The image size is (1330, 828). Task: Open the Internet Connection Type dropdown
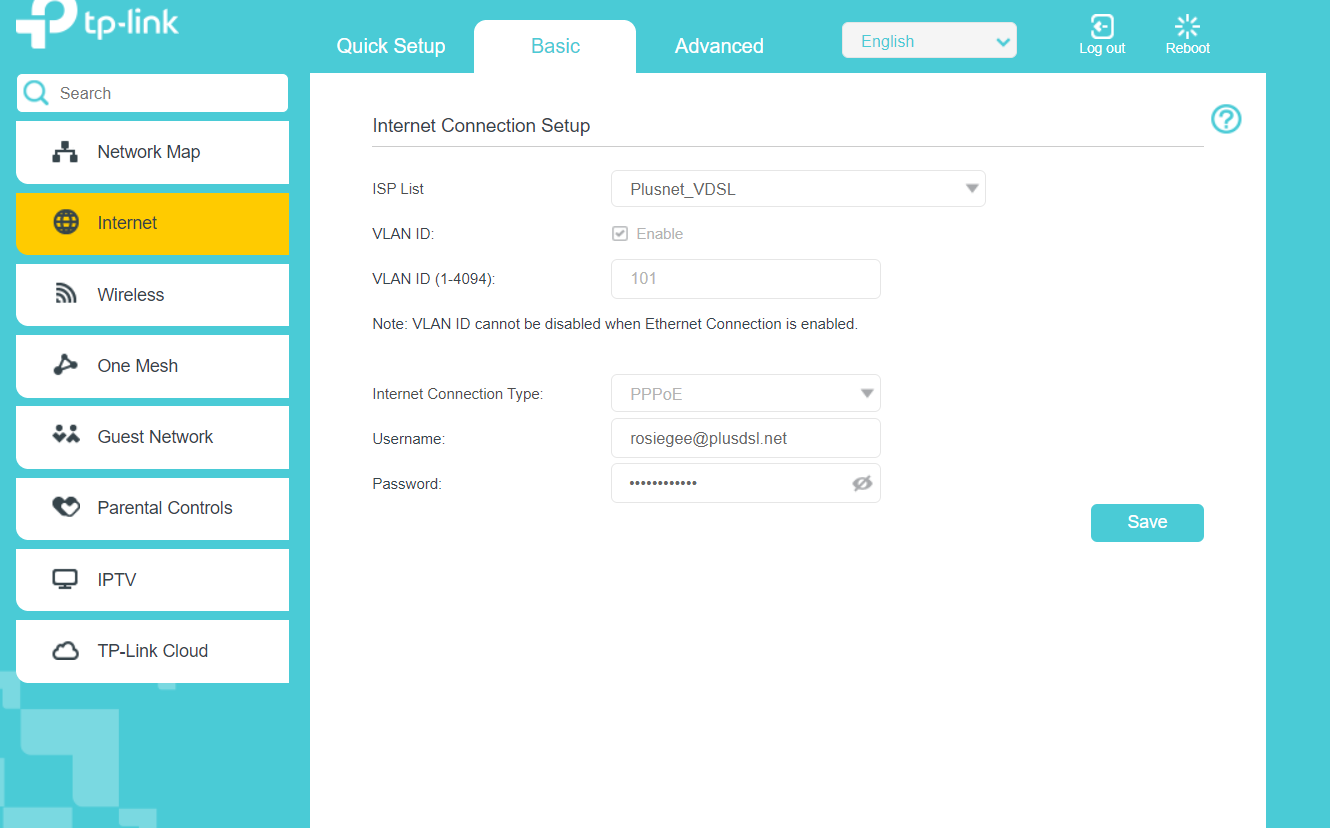coord(745,394)
